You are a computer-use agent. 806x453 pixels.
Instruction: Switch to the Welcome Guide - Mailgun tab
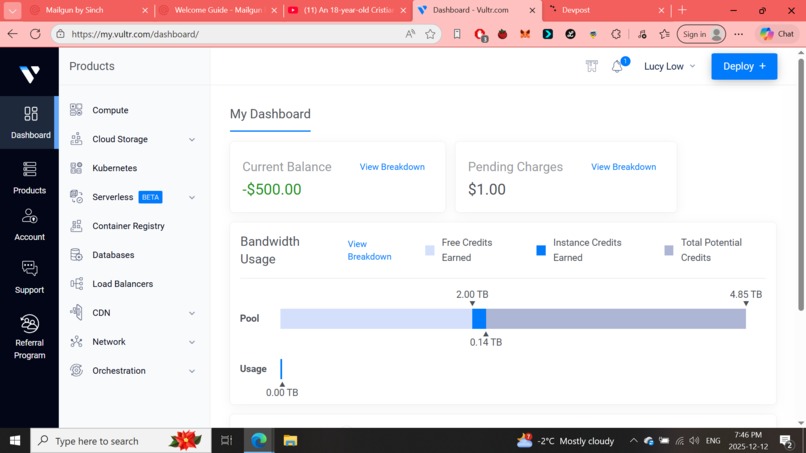click(218, 10)
